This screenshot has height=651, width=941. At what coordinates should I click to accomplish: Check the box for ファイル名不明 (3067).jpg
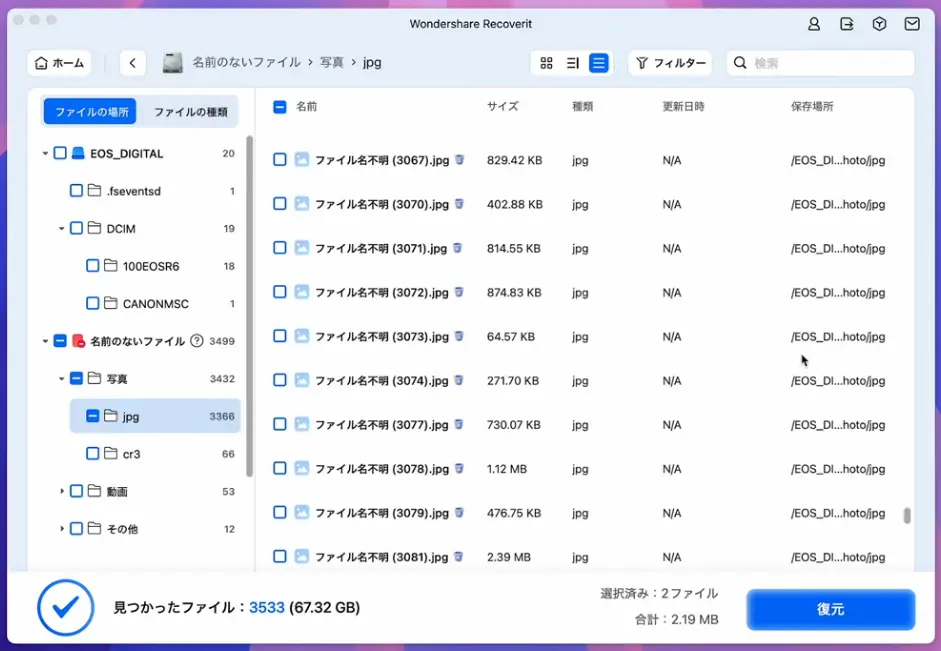click(x=280, y=160)
